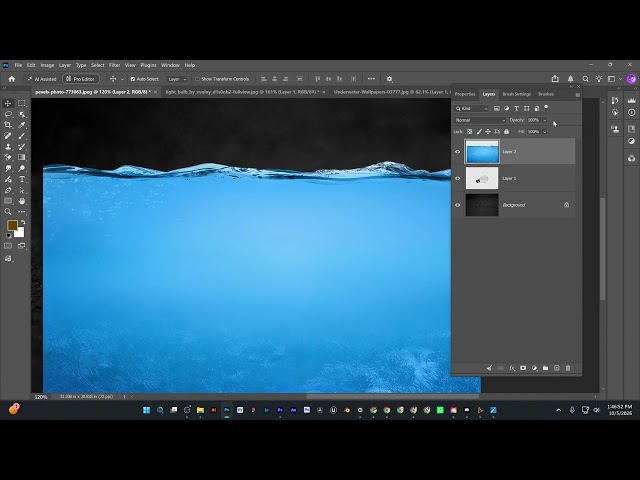Screen dimensions: 640x480
Task: Select the Path Selection tool
Action: [22, 190]
